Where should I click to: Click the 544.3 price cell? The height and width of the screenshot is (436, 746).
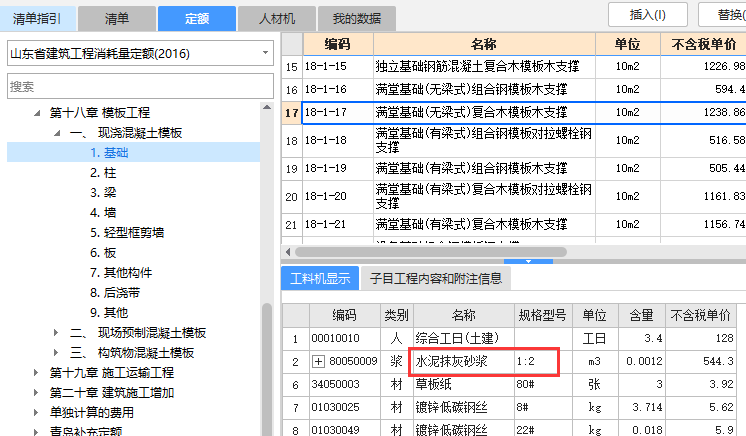click(701, 362)
